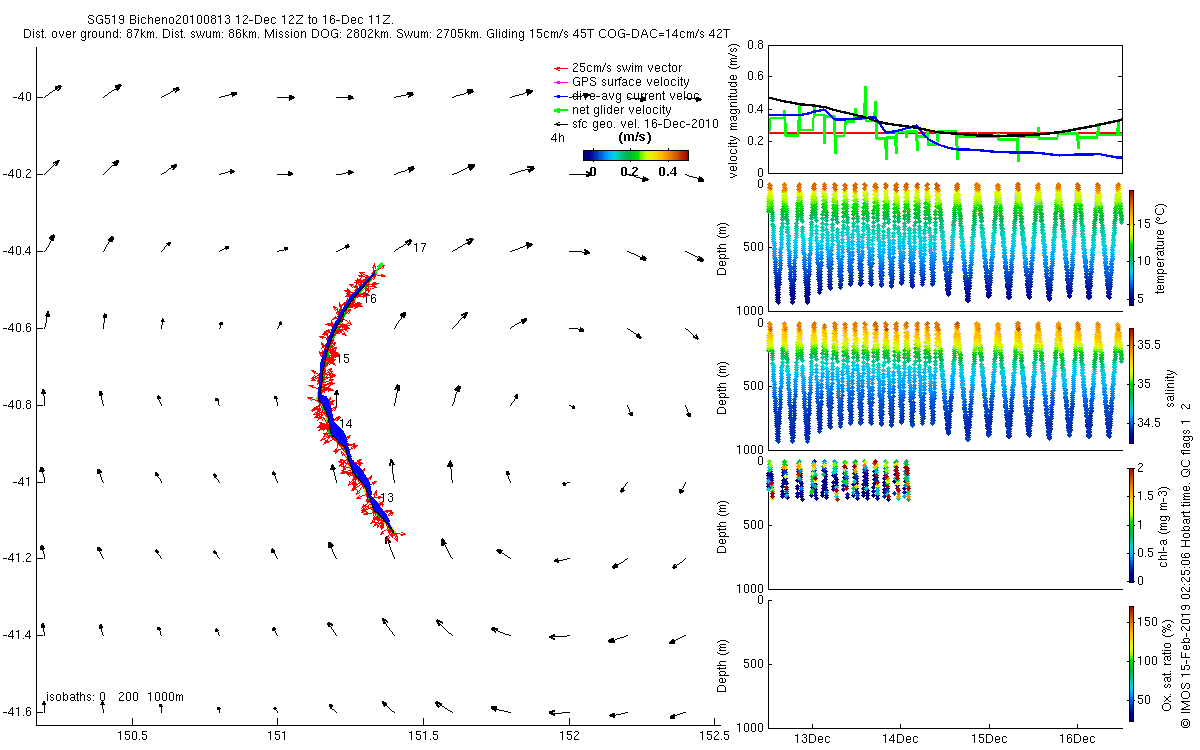The image size is (1200, 750).
Task: Click day marker 16 on glider track
Action: pos(370,299)
